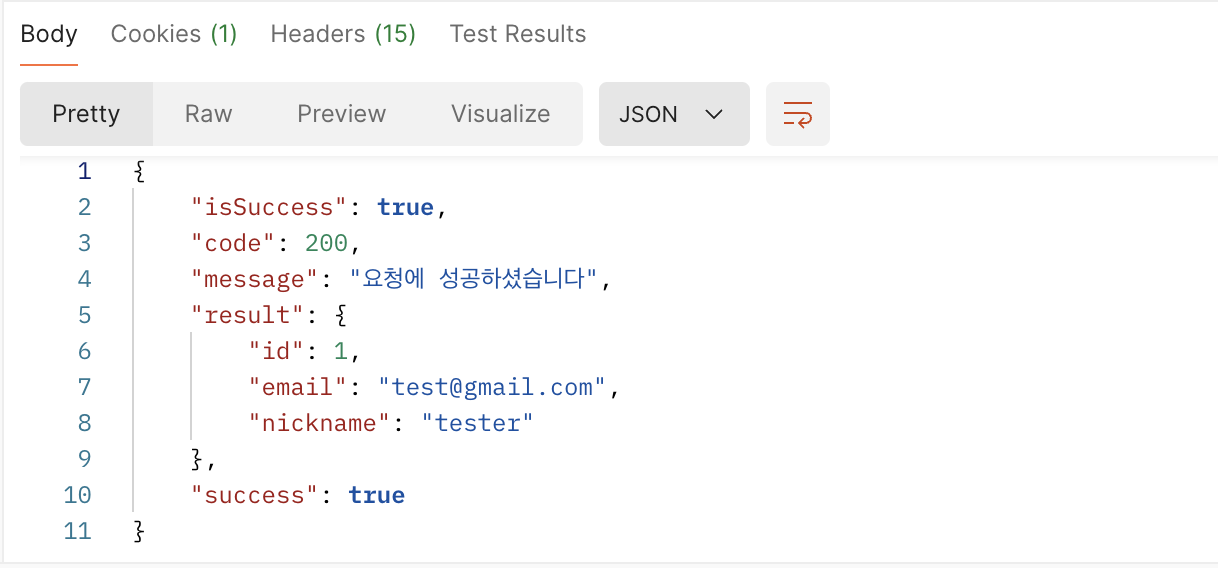The image size is (1218, 568).
Task: Switch to Preview response view
Action: point(341,114)
